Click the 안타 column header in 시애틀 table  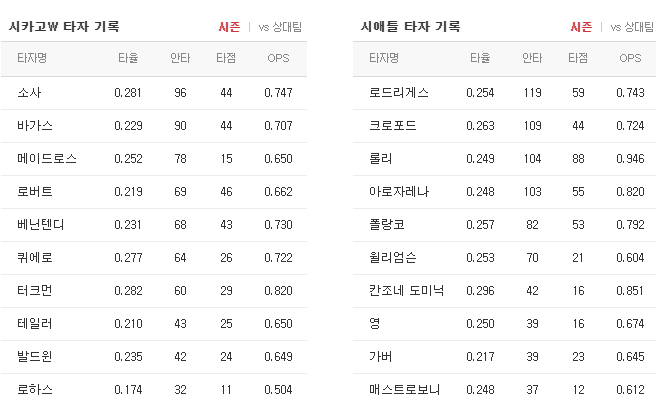pos(532,58)
